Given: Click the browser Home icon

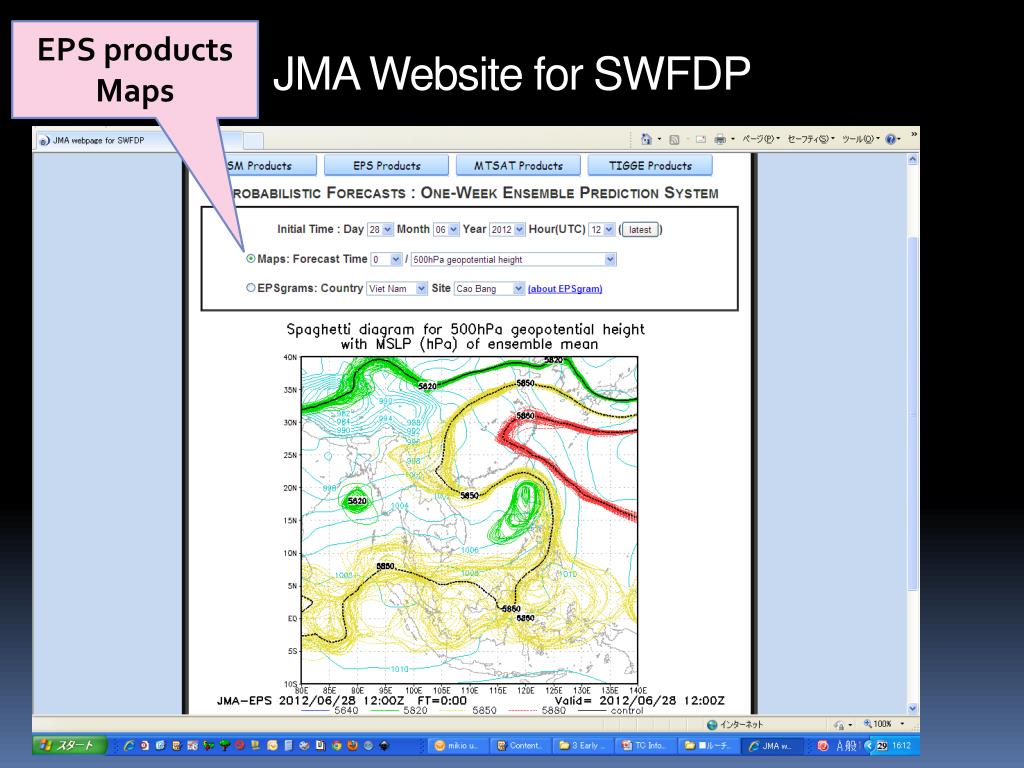Looking at the screenshot, I should (x=647, y=139).
